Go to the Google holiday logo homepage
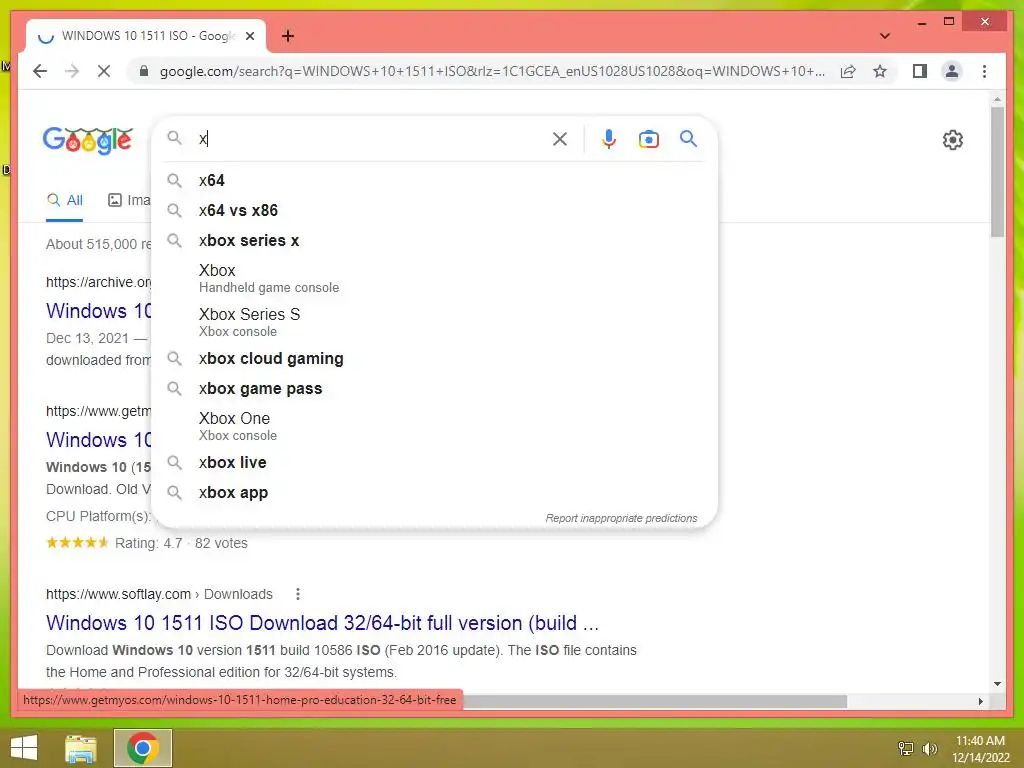 88,140
